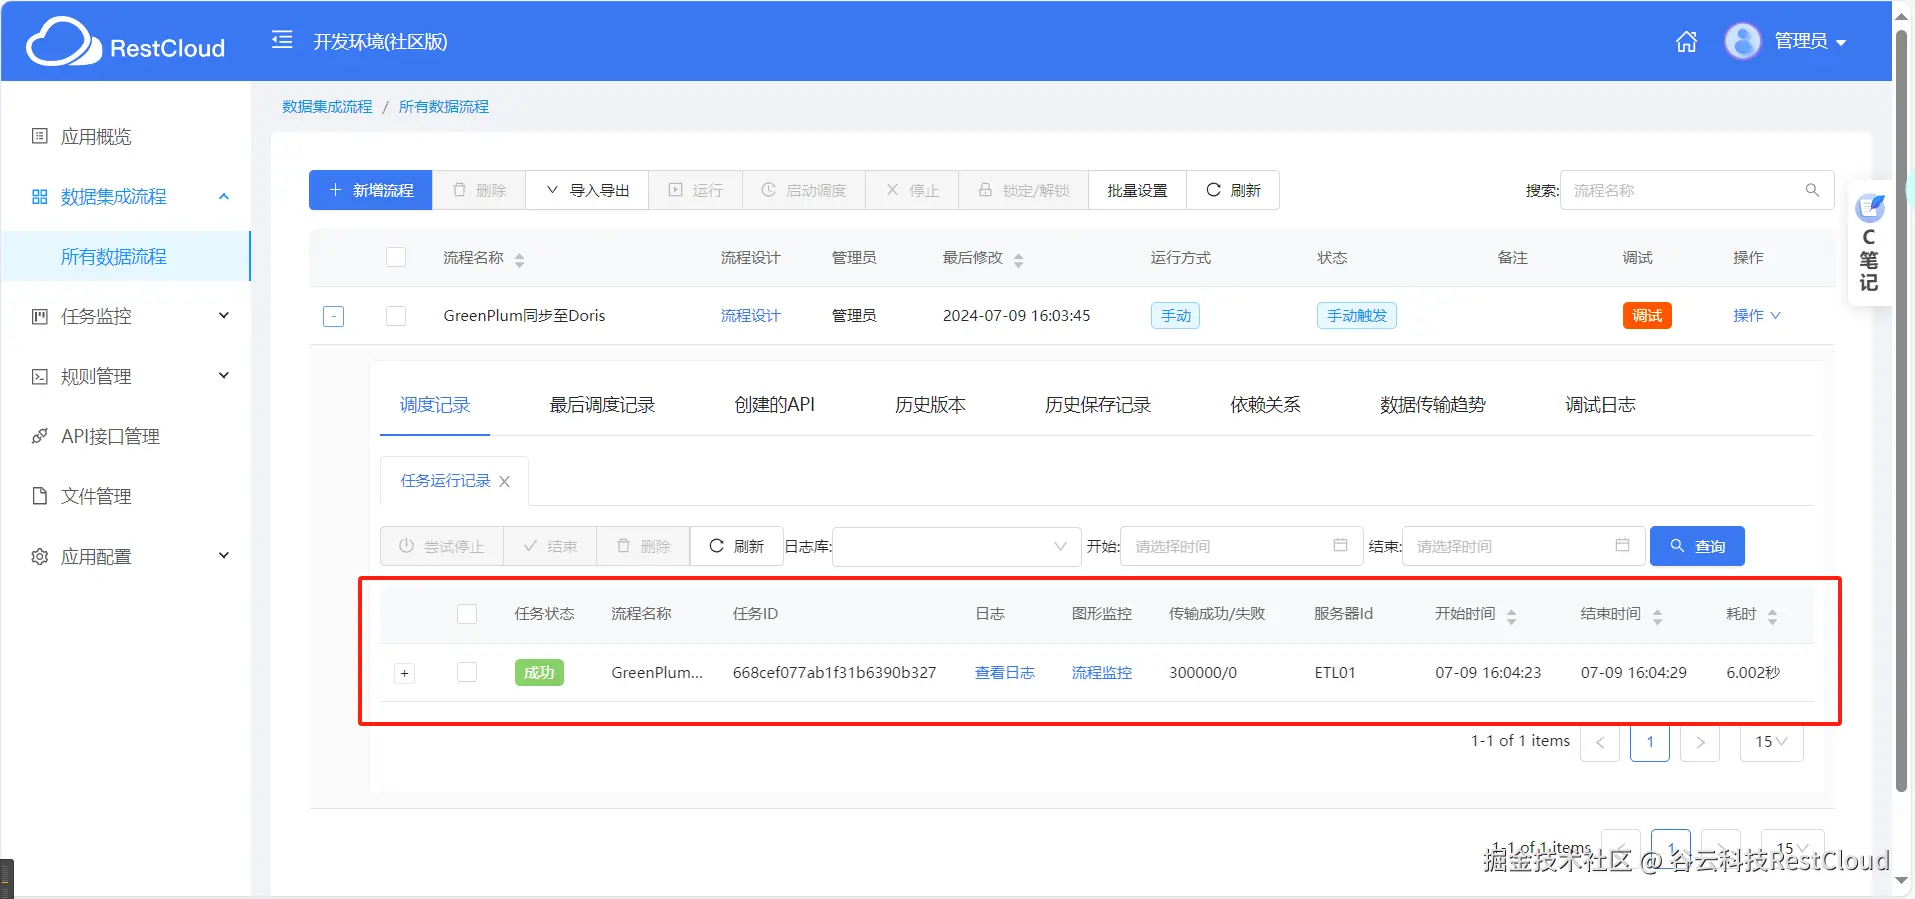Collapse the sidebar menu hamburger icon
The width and height of the screenshot is (1915, 899).
[282, 40]
